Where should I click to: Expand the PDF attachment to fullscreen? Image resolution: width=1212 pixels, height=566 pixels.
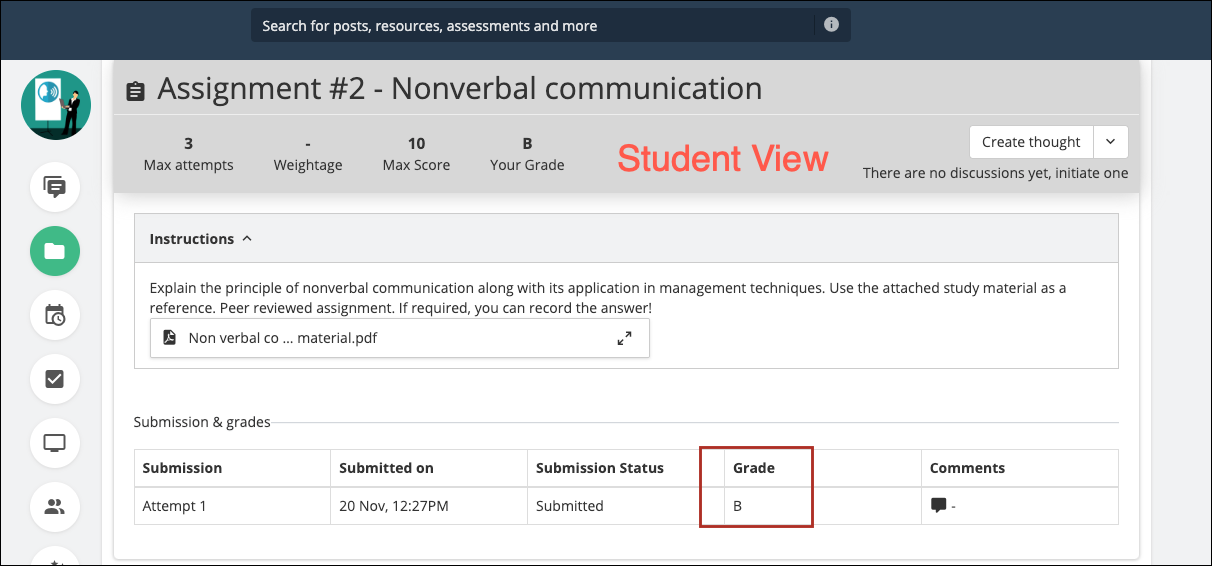624,338
